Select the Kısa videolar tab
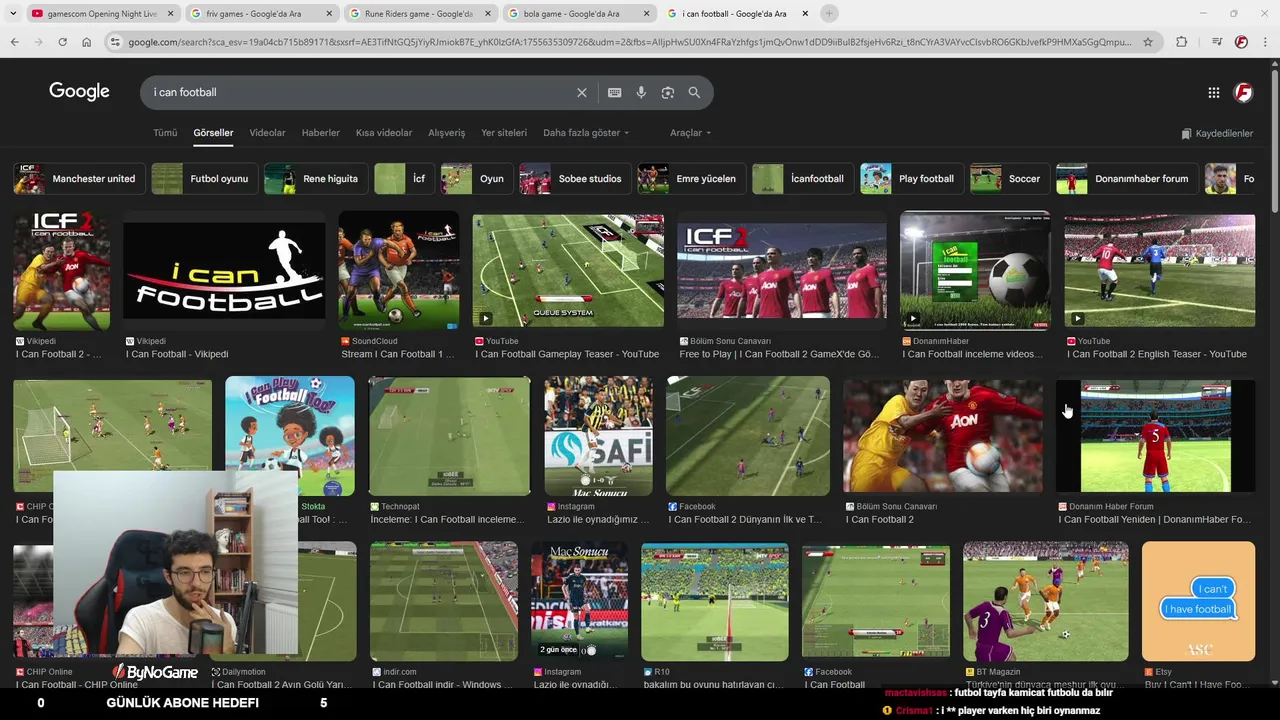Screen dimensions: 1280x720 (x=384, y=133)
